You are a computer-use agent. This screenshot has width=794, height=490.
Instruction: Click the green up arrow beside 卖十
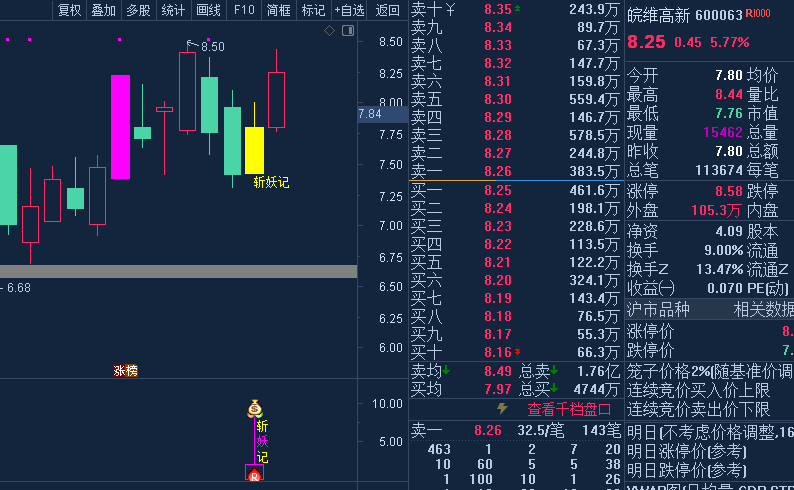pos(518,8)
